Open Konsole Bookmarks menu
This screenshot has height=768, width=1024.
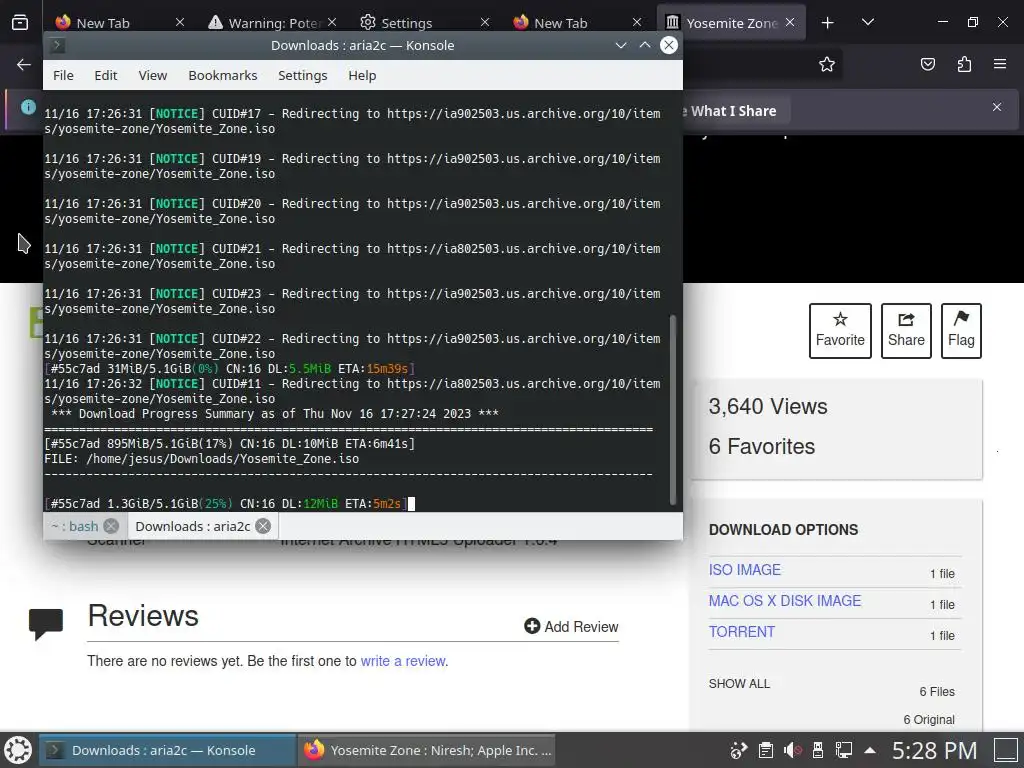coord(223,75)
